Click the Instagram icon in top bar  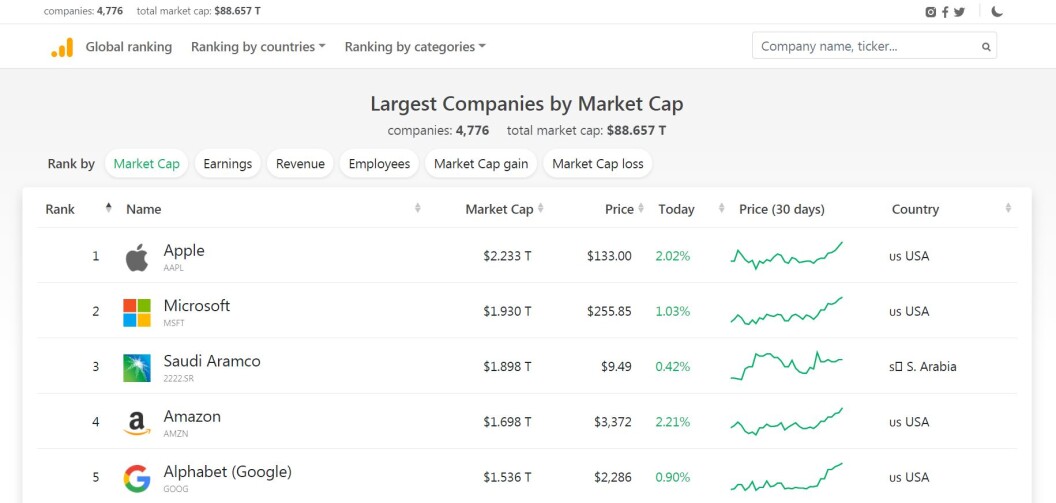[x=931, y=11]
